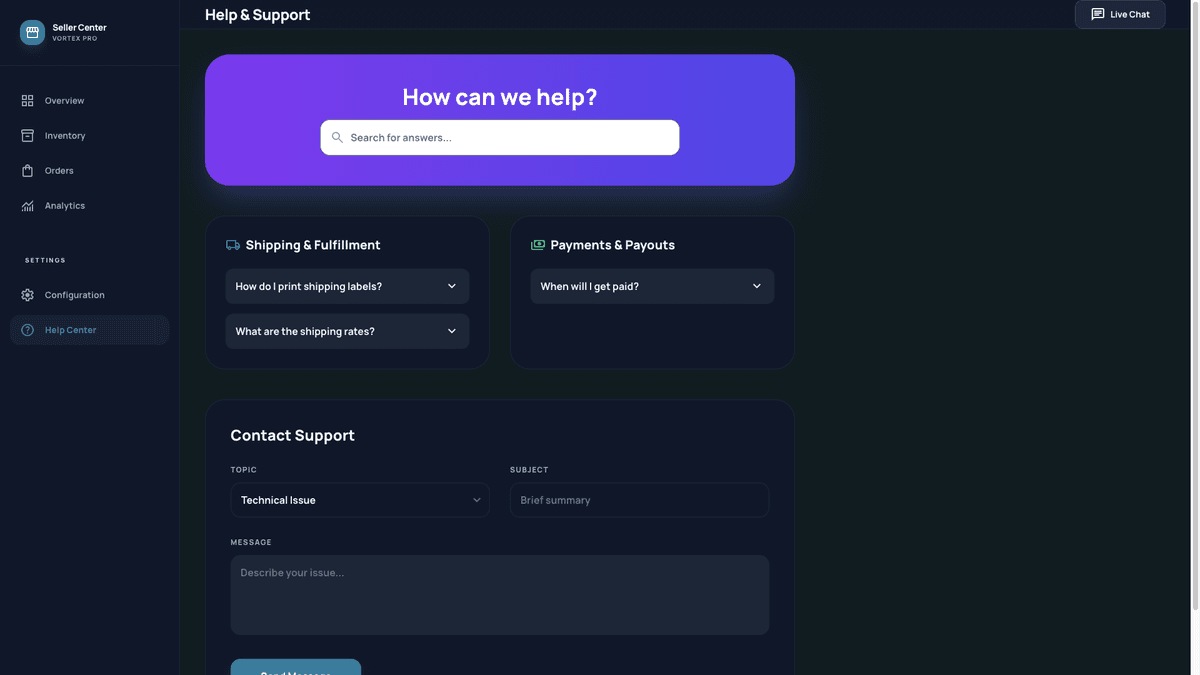
Task: Expand 'What are the shipping rates?'
Action: pos(347,331)
